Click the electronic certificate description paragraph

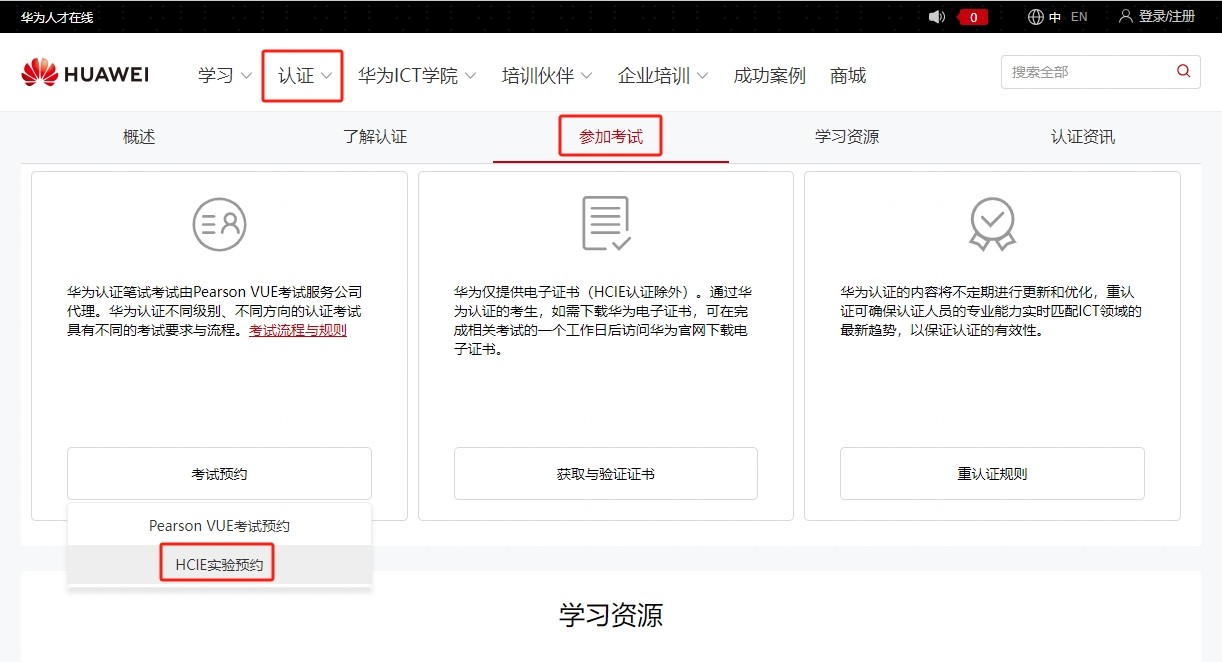603,321
